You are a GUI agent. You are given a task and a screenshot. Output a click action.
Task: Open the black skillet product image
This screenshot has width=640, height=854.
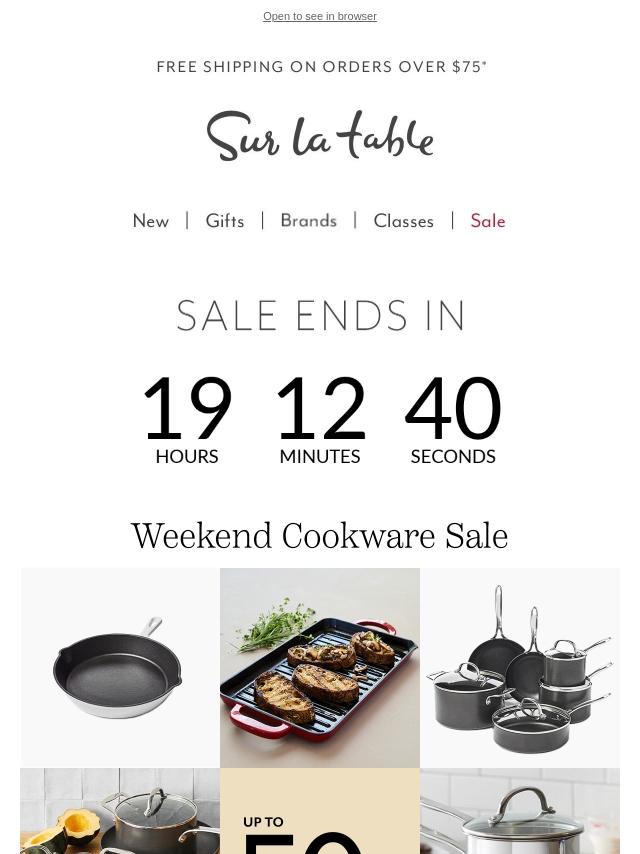click(x=120, y=668)
